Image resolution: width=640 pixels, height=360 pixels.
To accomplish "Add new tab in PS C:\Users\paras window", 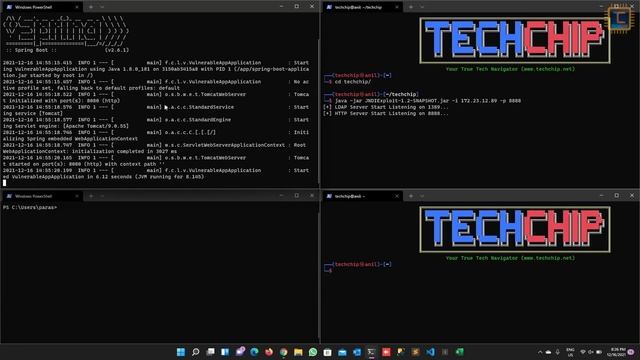I will 91,196.
